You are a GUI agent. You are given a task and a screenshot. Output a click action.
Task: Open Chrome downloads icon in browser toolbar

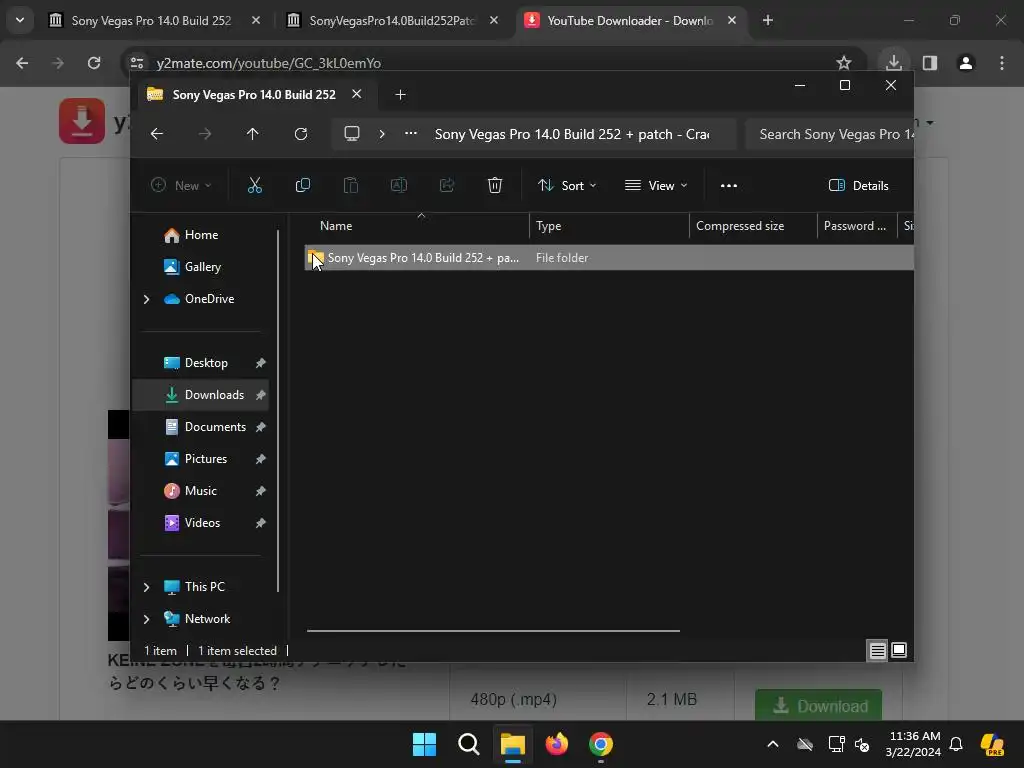pyautogui.click(x=893, y=63)
